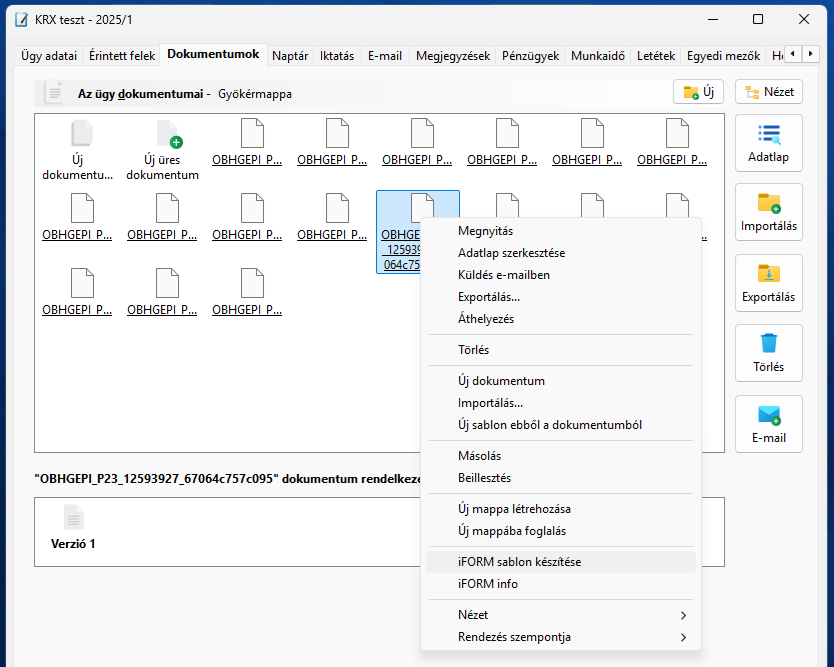Click the Adatlap icon in the sidebar

pyautogui.click(x=769, y=143)
